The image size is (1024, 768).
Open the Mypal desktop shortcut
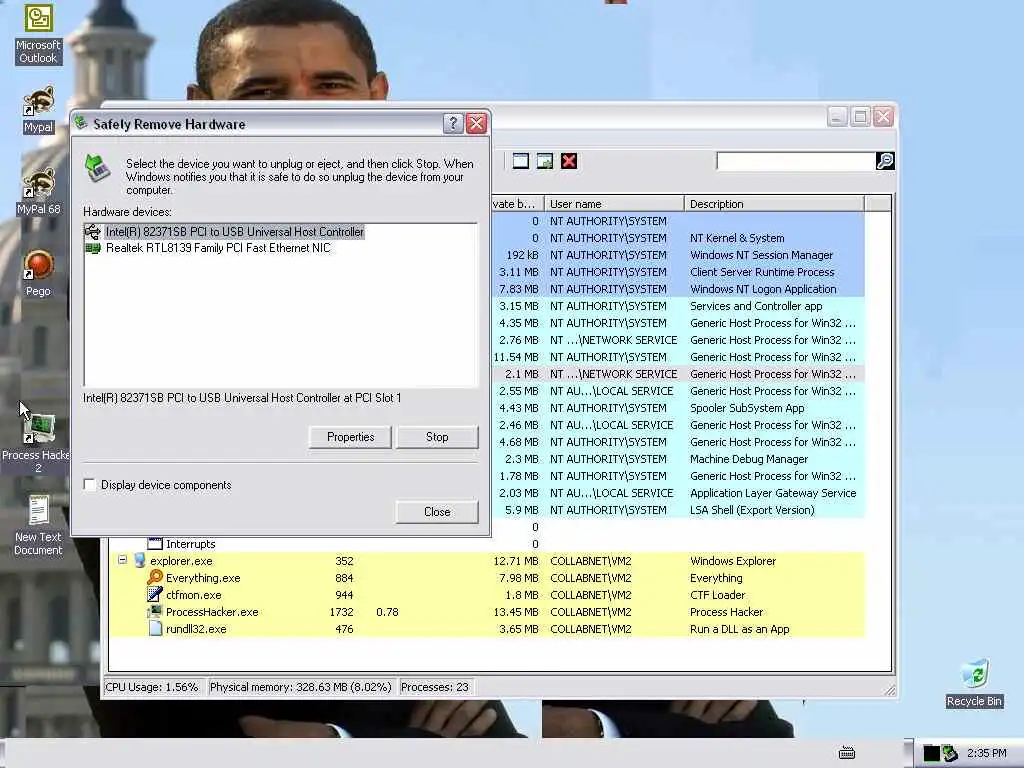[x=38, y=110]
